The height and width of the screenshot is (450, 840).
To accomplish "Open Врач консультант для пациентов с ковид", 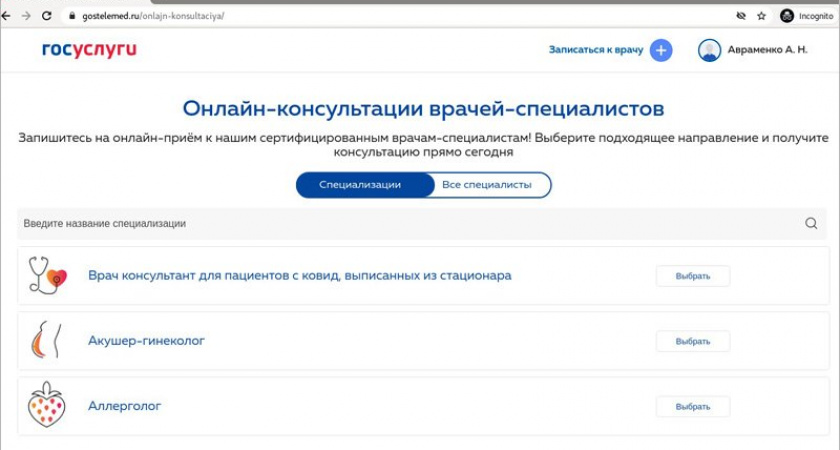I will pos(299,276).
